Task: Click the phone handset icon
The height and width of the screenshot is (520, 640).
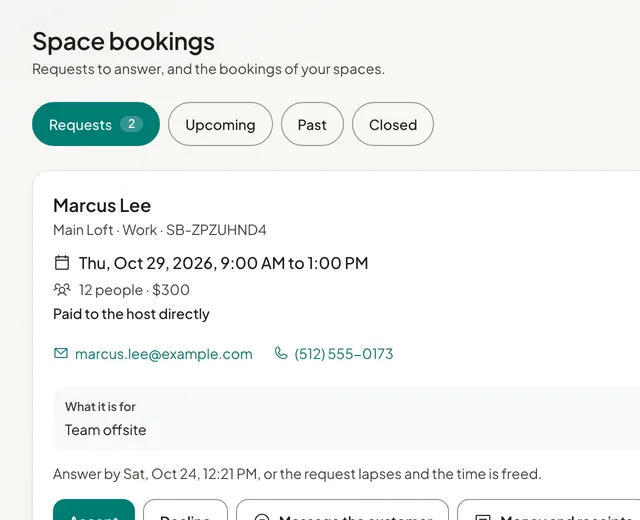Action: (281, 353)
